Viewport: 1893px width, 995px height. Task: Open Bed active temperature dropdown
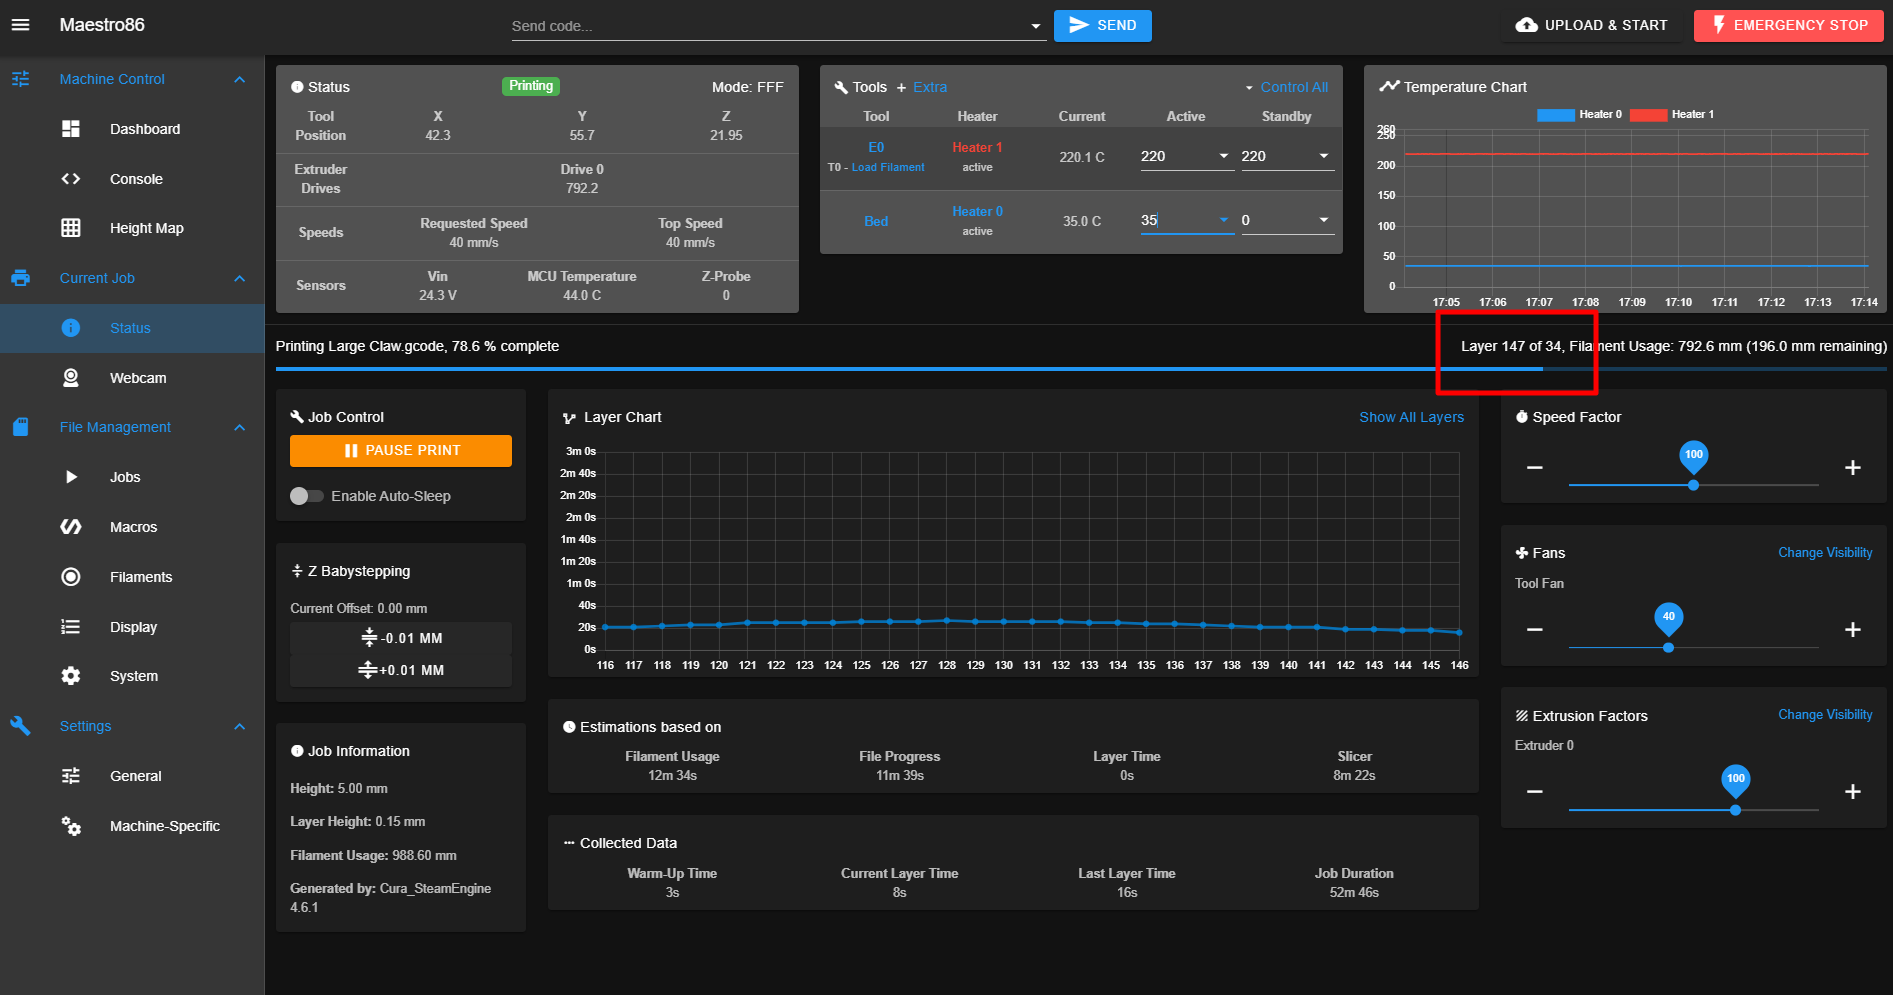[x=1224, y=220]
